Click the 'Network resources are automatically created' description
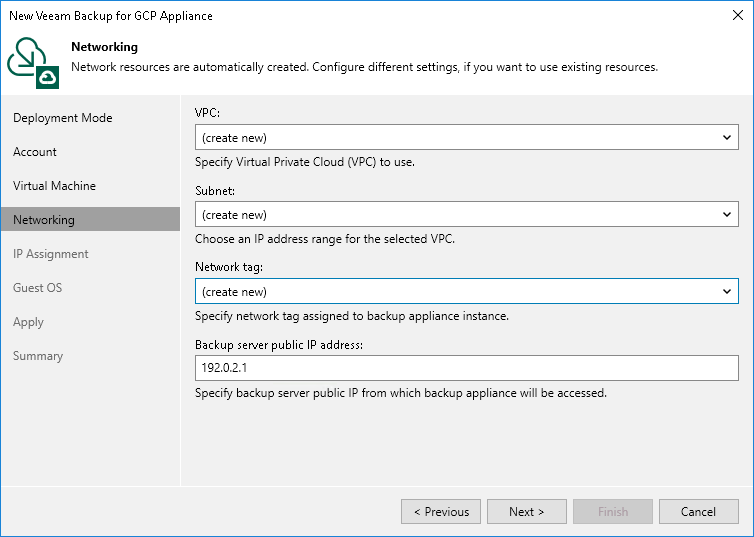Viewport: 754px width, 537px height. (364, 67)
